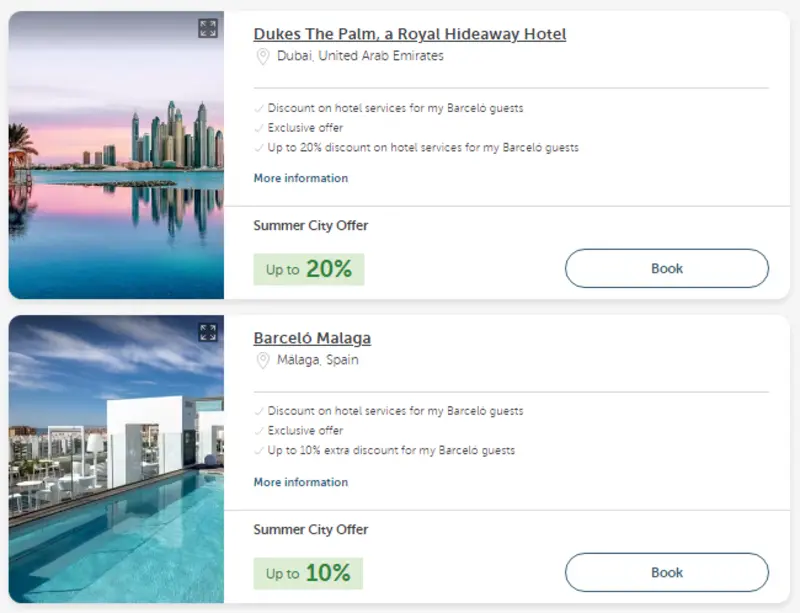Open the Malaga rooftop pool photo

(x=115, y=470)
